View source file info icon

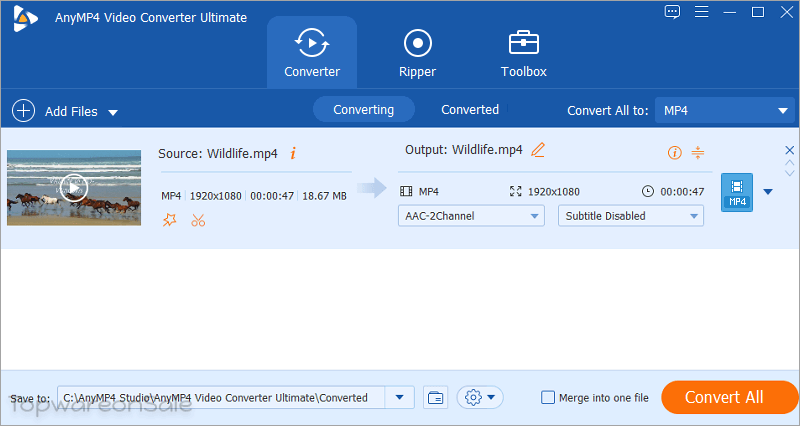pos(293,153)
